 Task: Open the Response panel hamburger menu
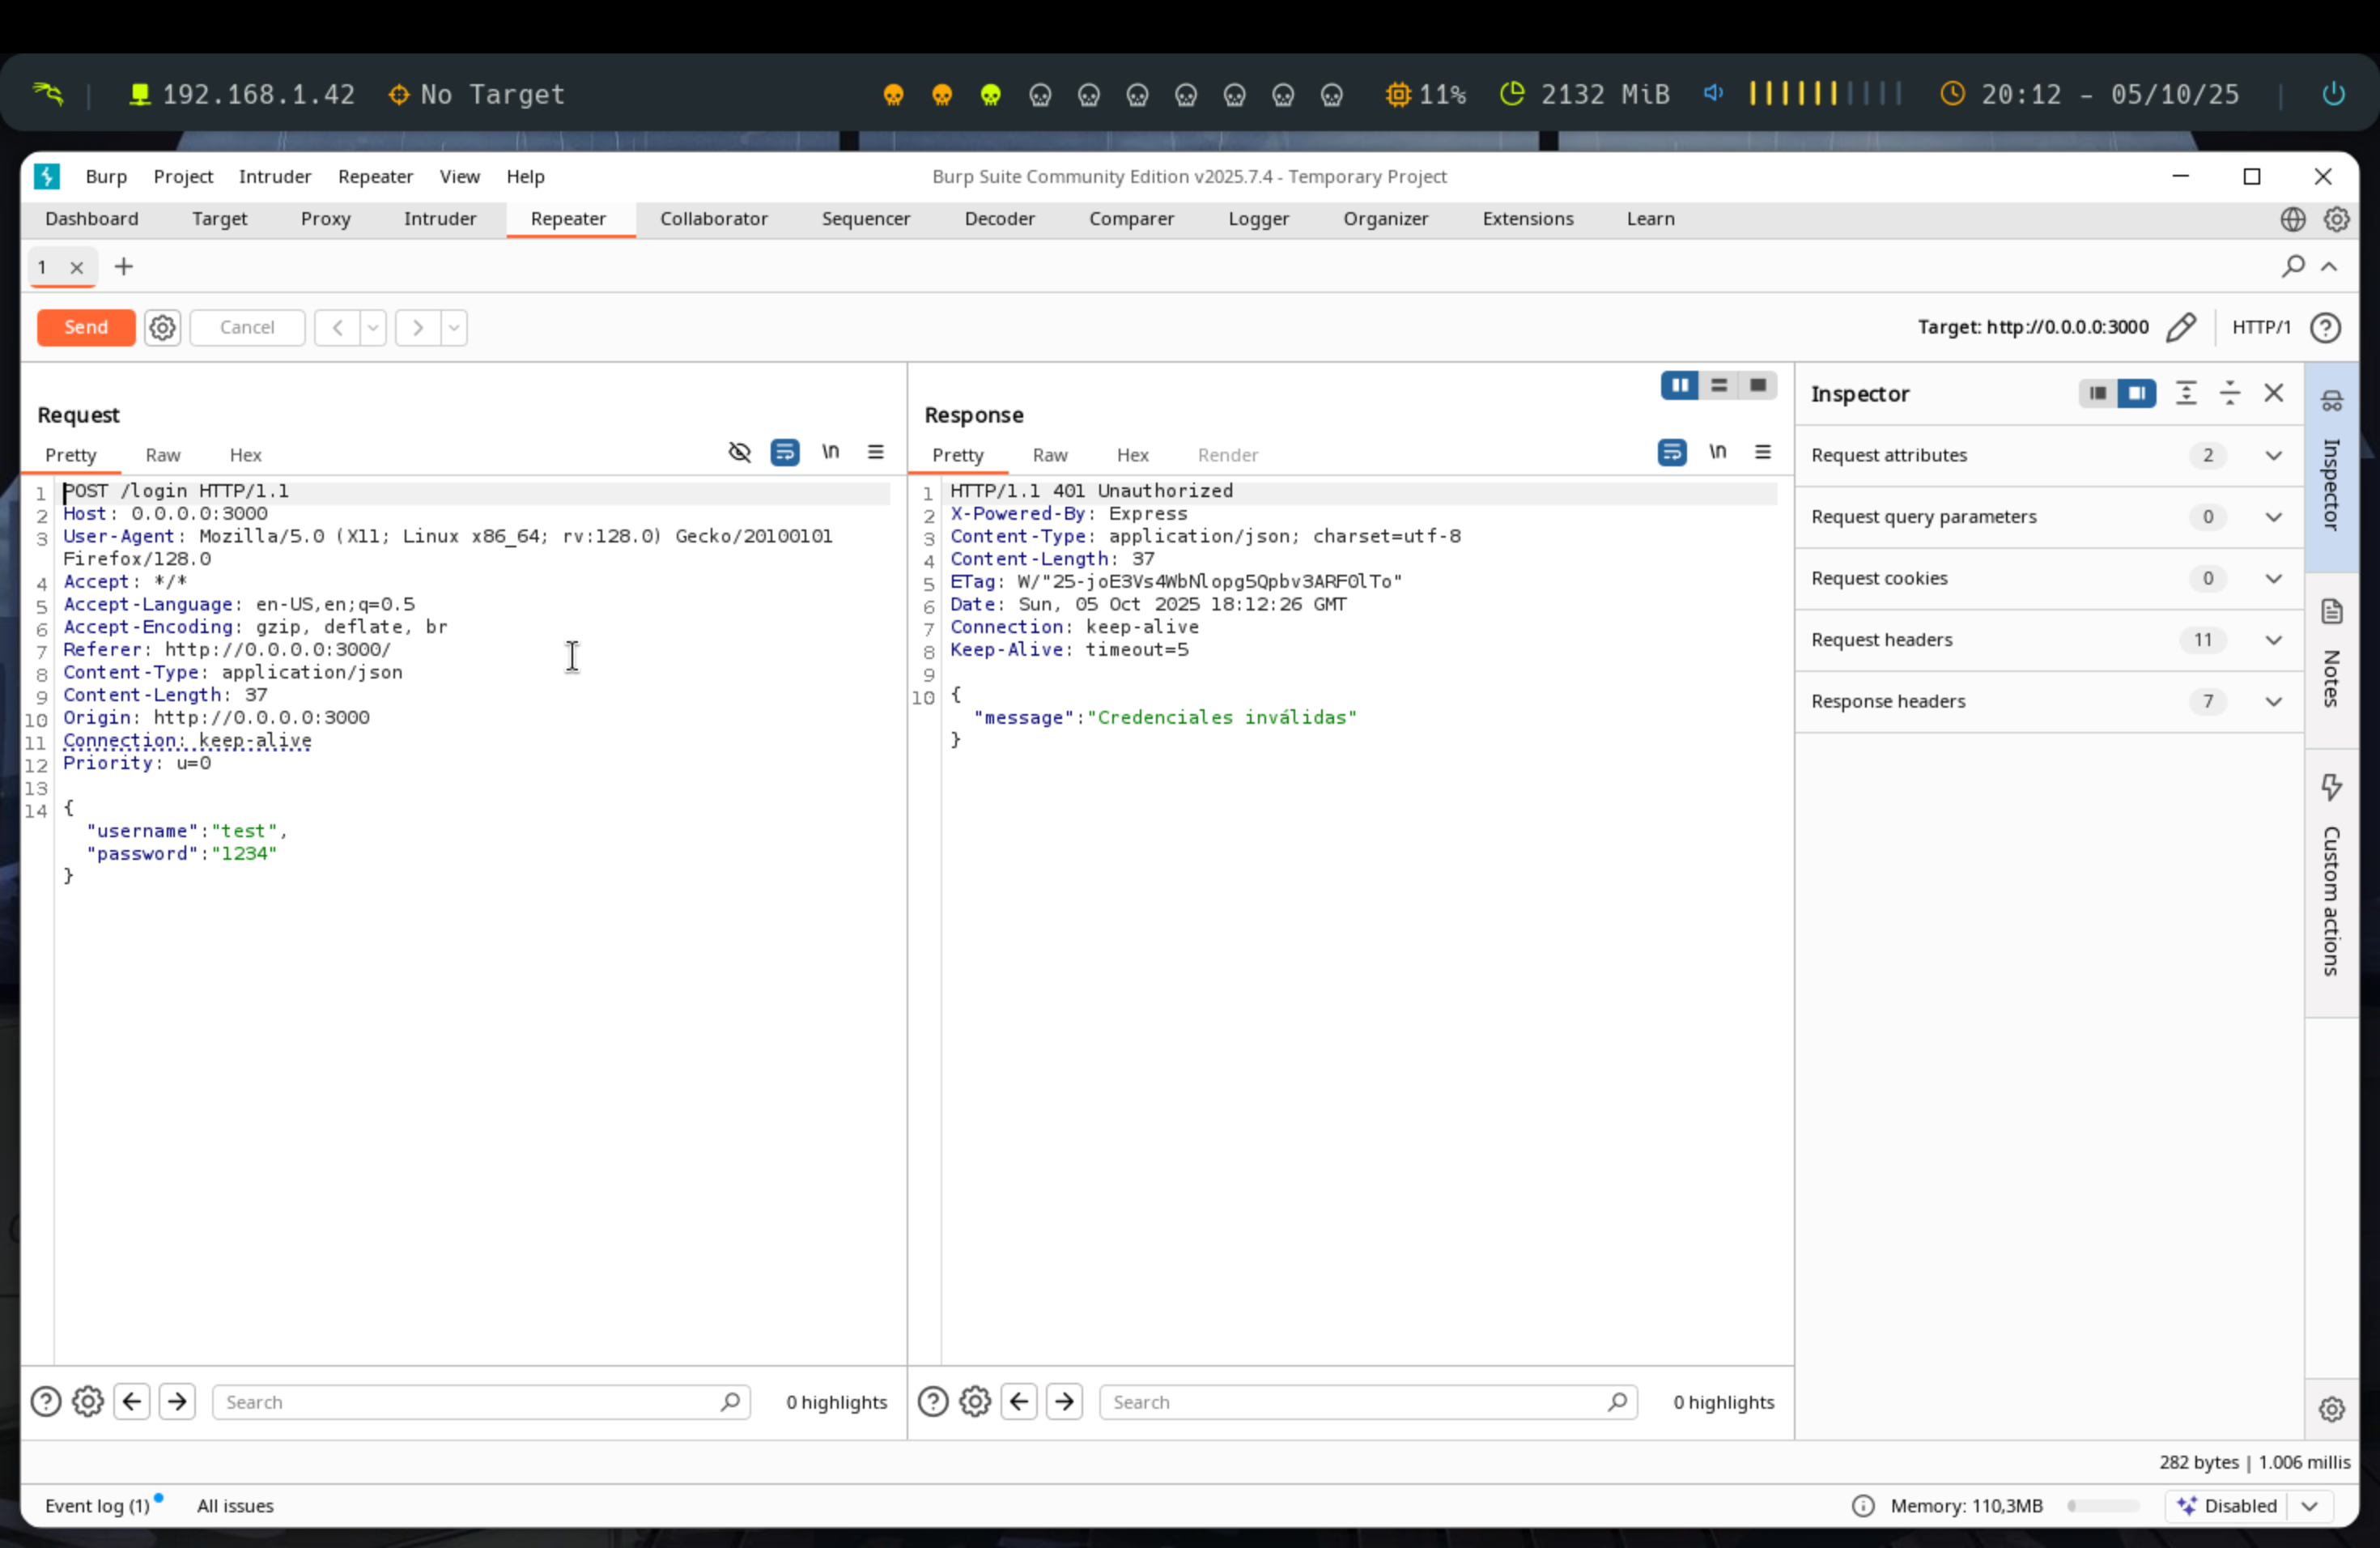[1763, 452]
